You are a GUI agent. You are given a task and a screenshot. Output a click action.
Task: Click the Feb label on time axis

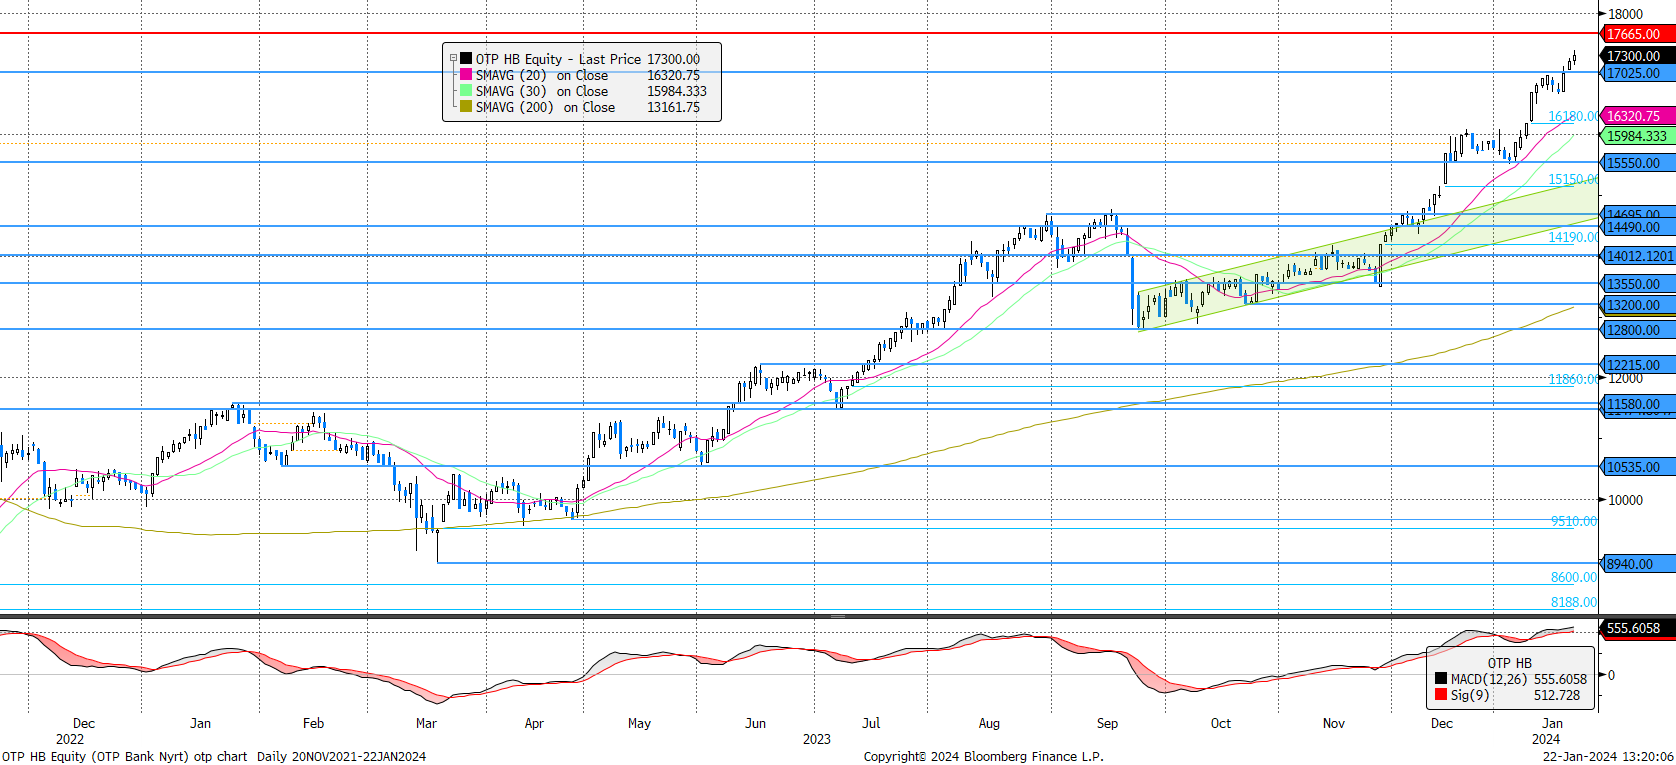(x=314, y=723)
